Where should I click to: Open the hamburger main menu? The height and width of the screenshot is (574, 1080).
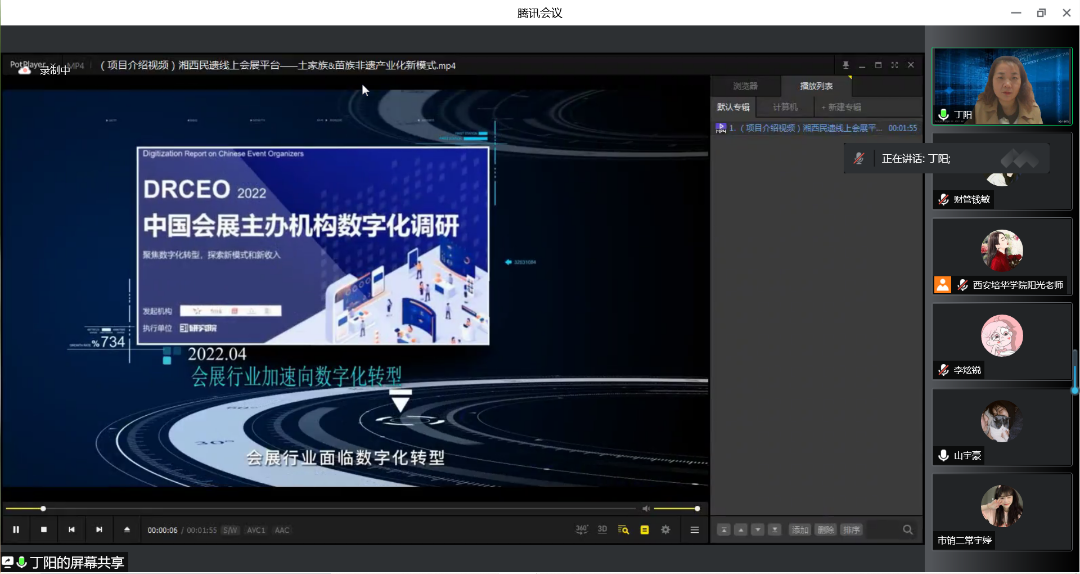point(695,529)
